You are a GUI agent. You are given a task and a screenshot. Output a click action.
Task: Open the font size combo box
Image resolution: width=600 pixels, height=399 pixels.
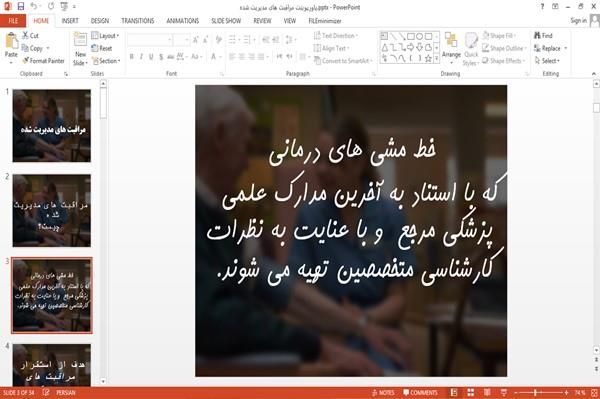pos(181,39)
